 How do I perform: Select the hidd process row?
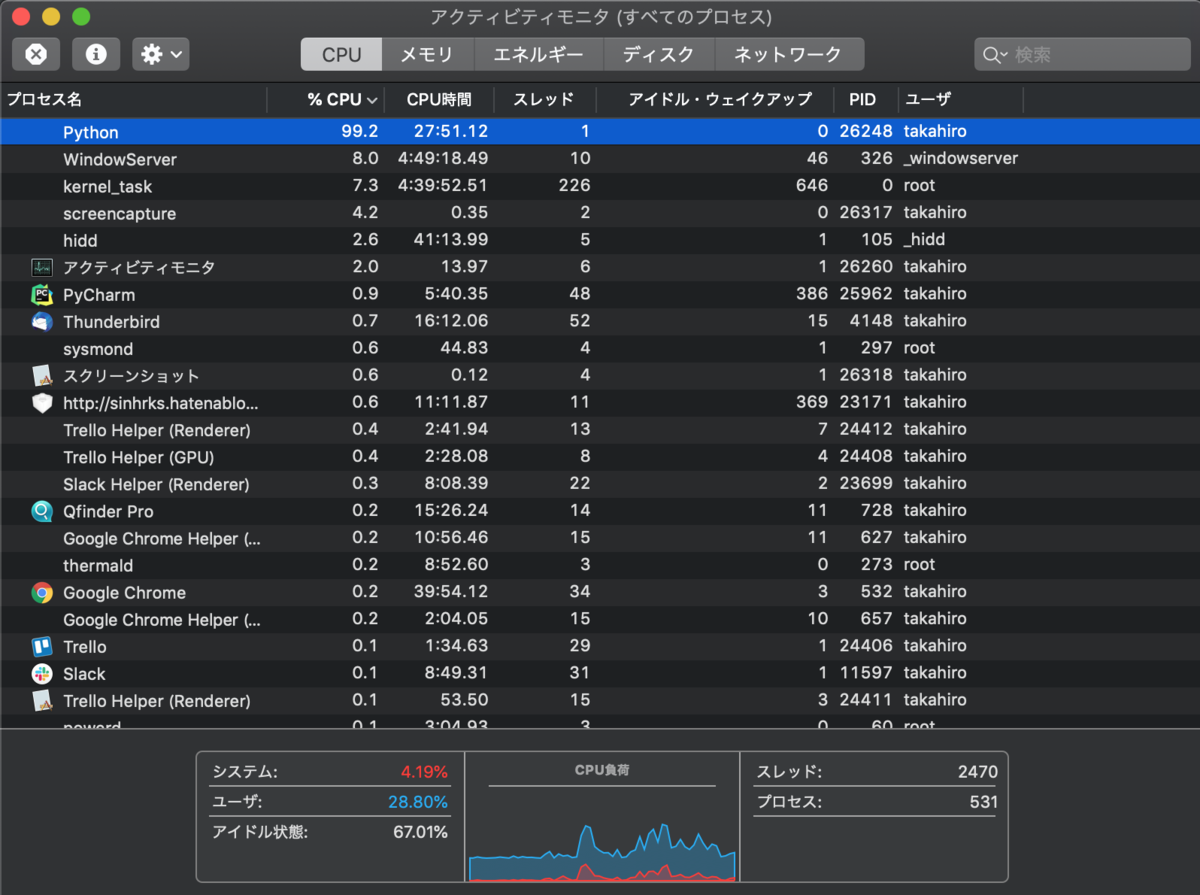click(600, 240)
